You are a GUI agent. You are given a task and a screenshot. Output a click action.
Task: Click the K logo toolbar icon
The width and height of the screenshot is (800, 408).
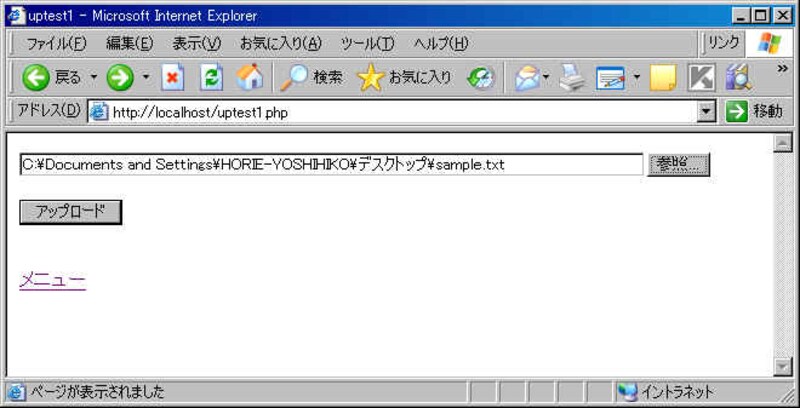701,78
